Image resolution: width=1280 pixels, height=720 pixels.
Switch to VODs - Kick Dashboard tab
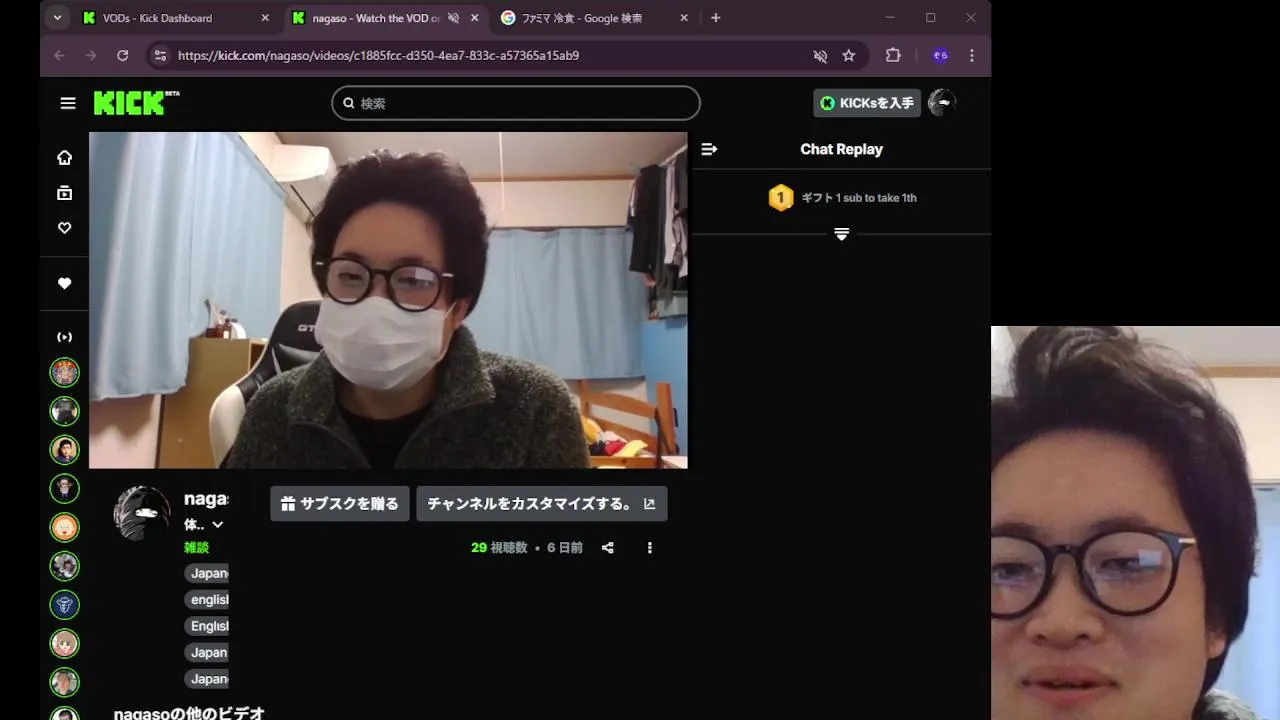tap(177, 18)
